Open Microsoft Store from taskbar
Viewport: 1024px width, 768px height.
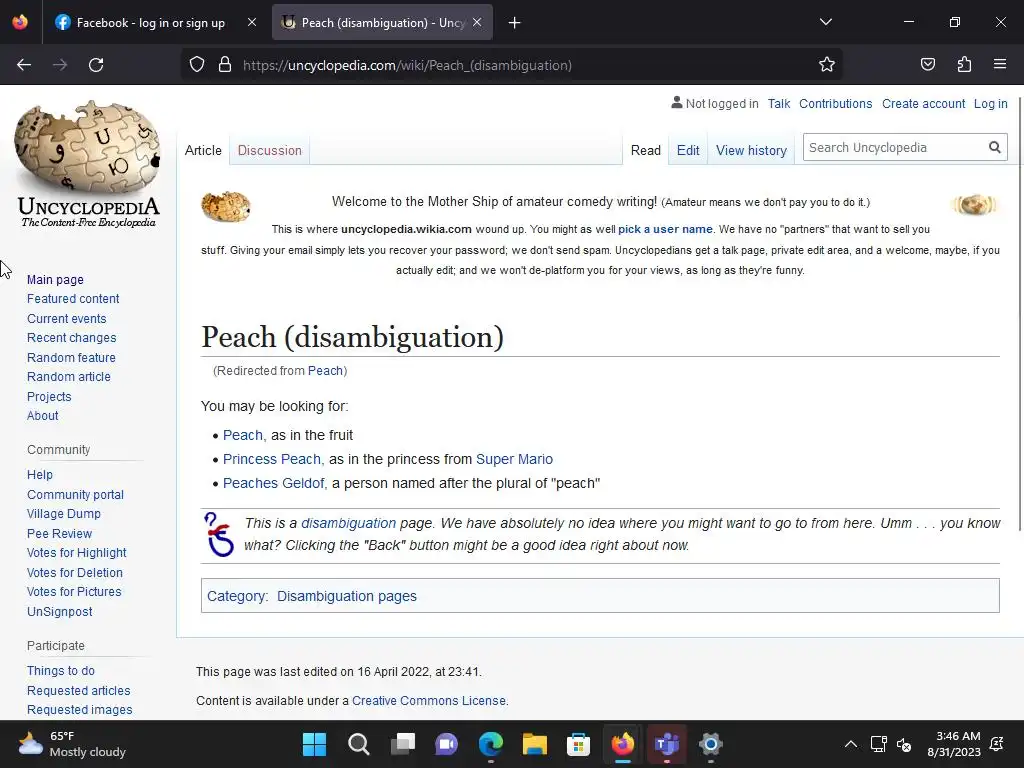click(578, 744)
